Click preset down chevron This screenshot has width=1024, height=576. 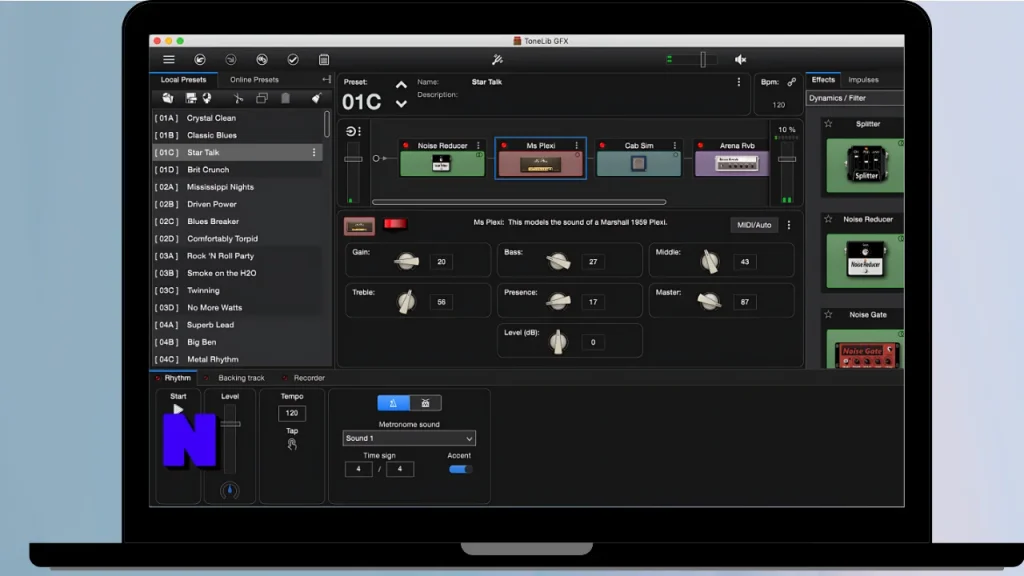[401, 103]
